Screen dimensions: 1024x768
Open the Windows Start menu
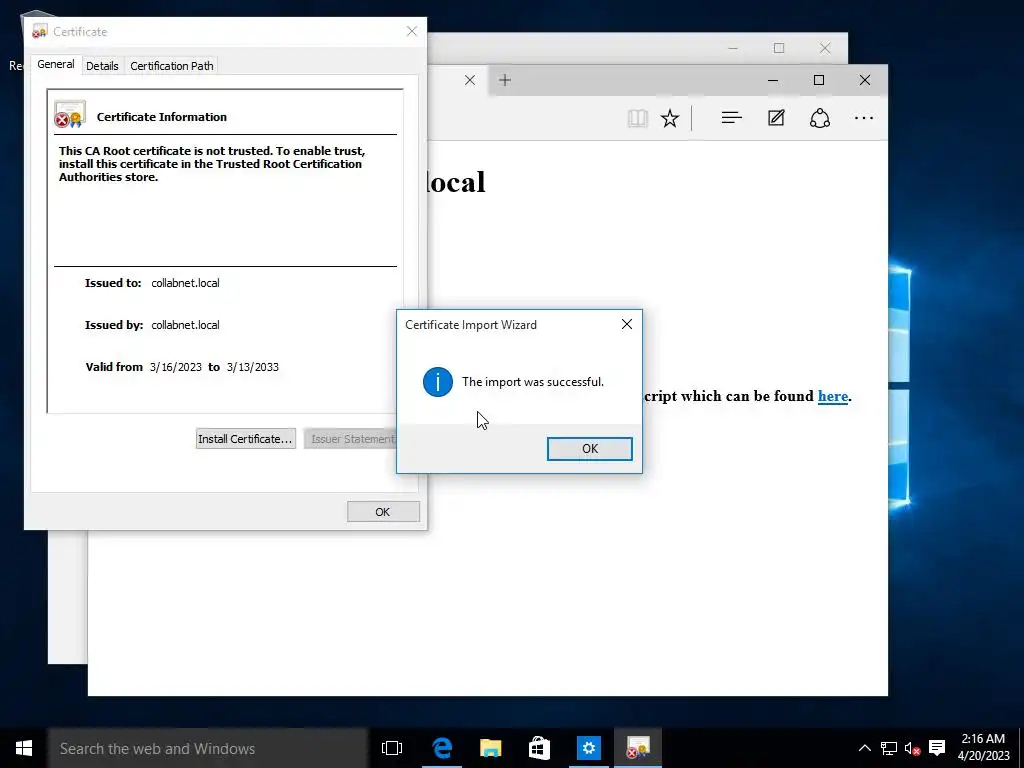point(24,748)
